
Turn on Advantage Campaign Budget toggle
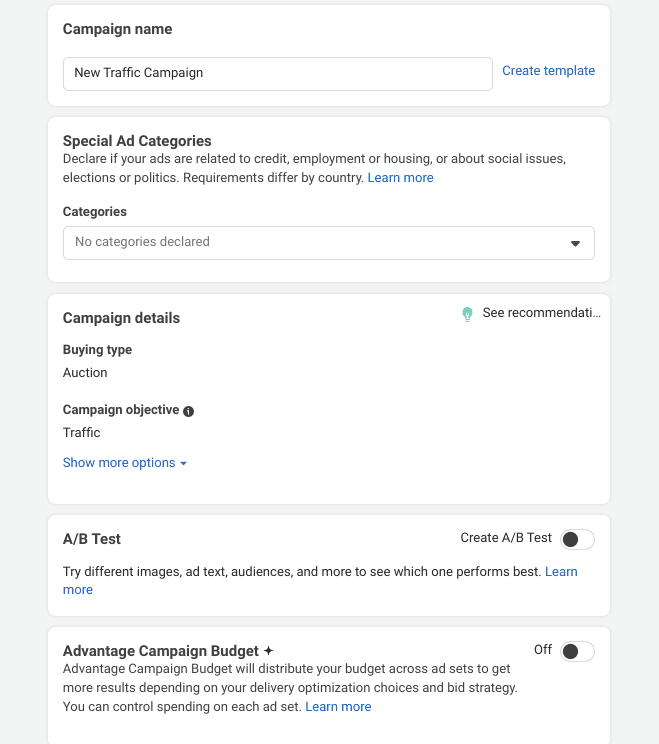577,651
